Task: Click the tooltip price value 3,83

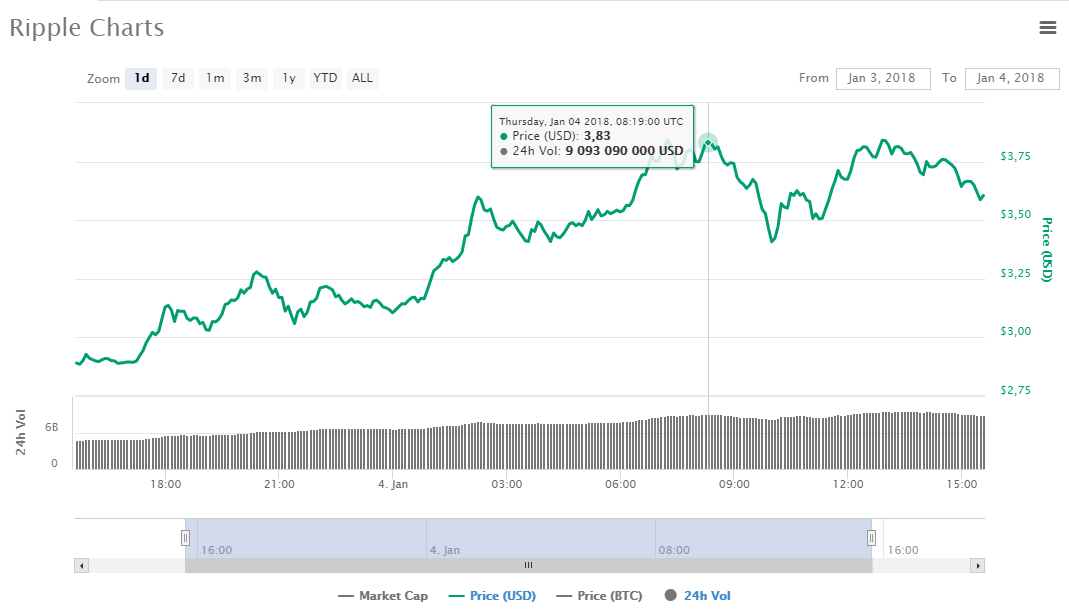Action: [x=597, y=136]
